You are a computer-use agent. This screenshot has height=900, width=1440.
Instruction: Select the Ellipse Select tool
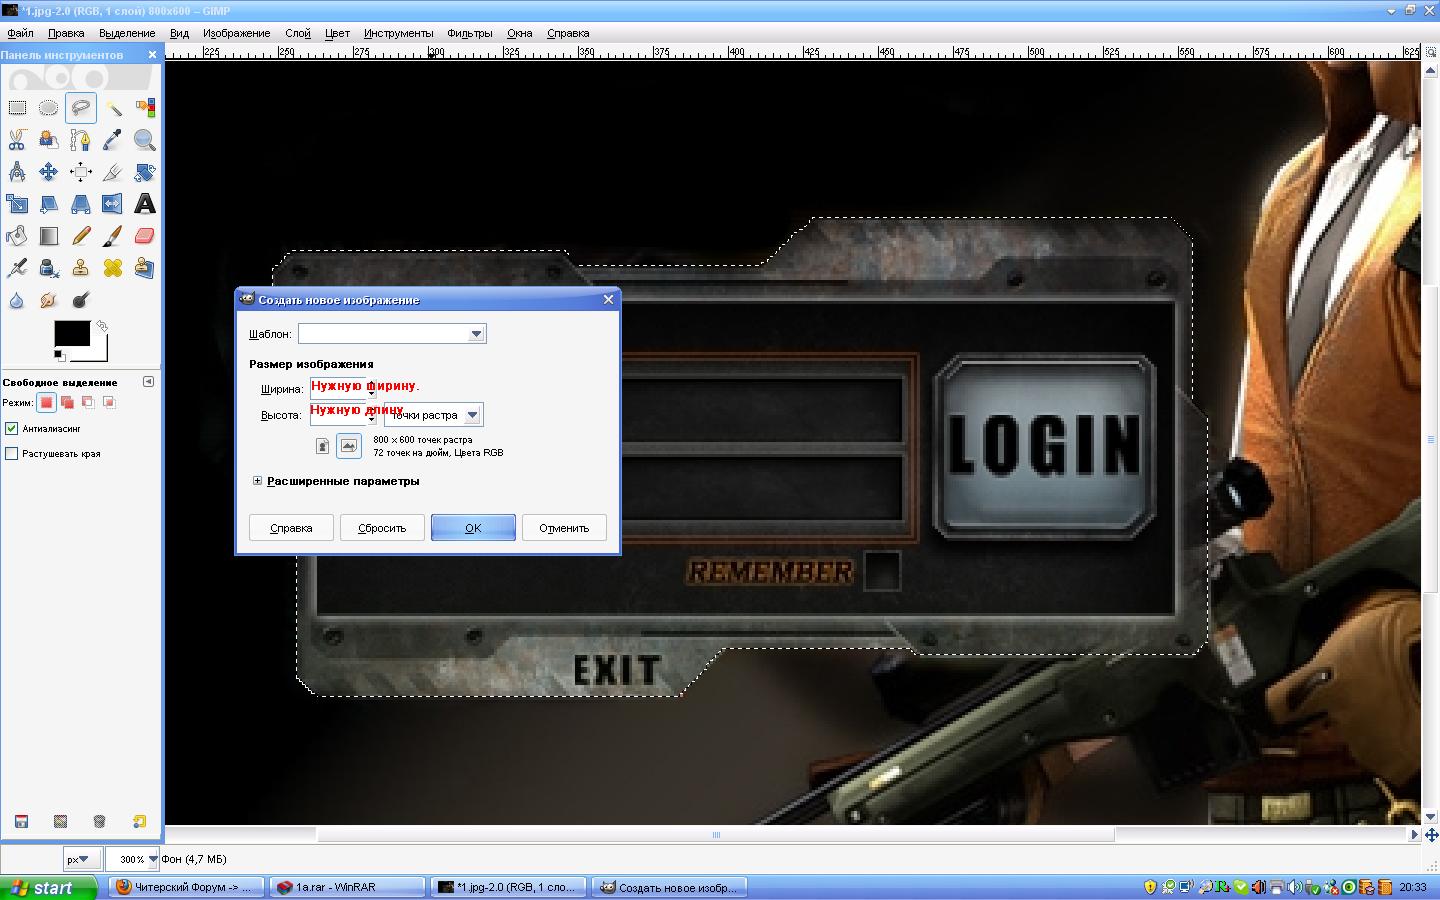[49, 108]
